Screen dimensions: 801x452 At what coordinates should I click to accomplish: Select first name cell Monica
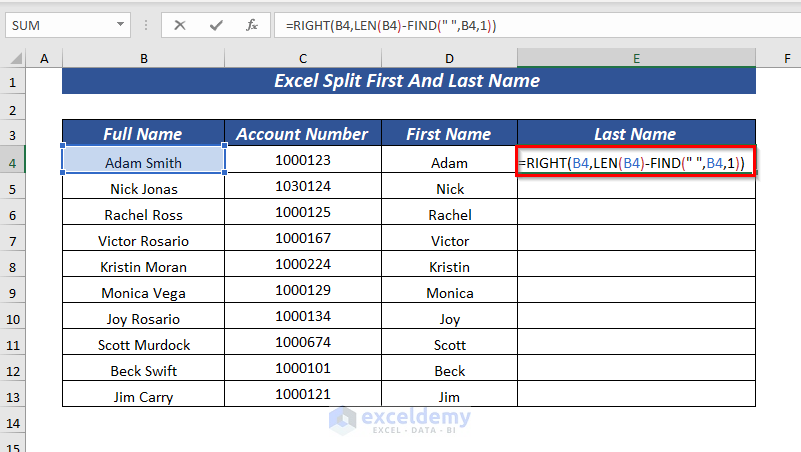click(450, 293)
